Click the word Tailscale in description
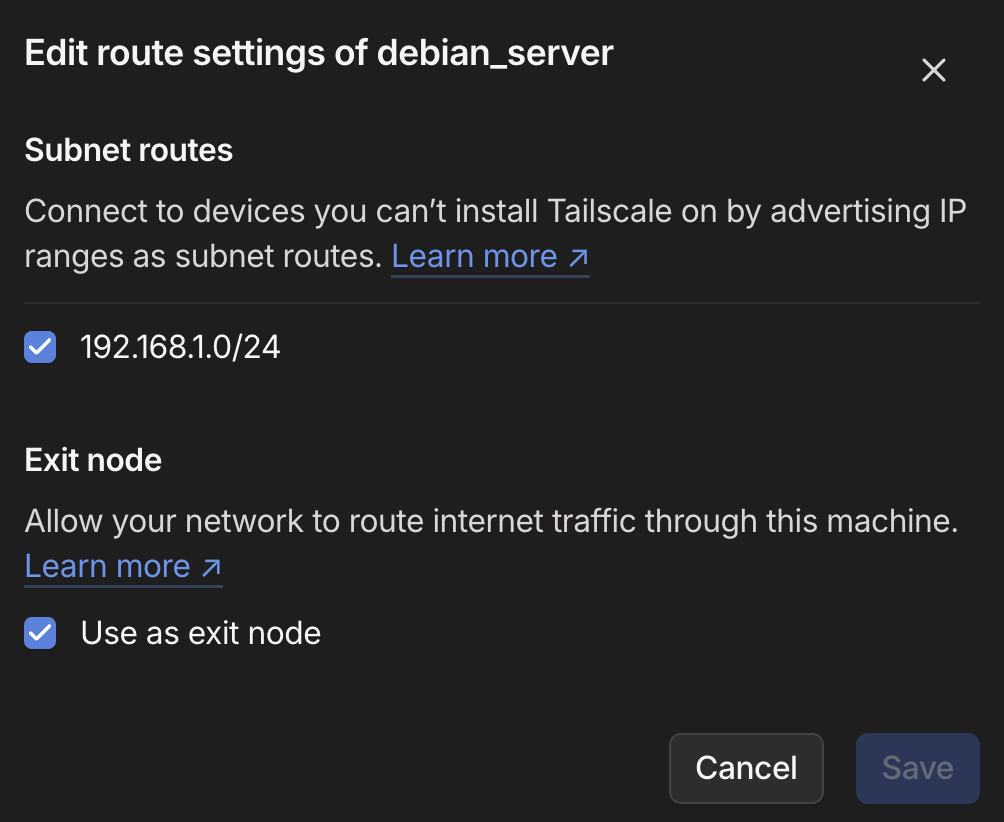This screenshot has height=822, width=1004. click(x=609, y=212)
